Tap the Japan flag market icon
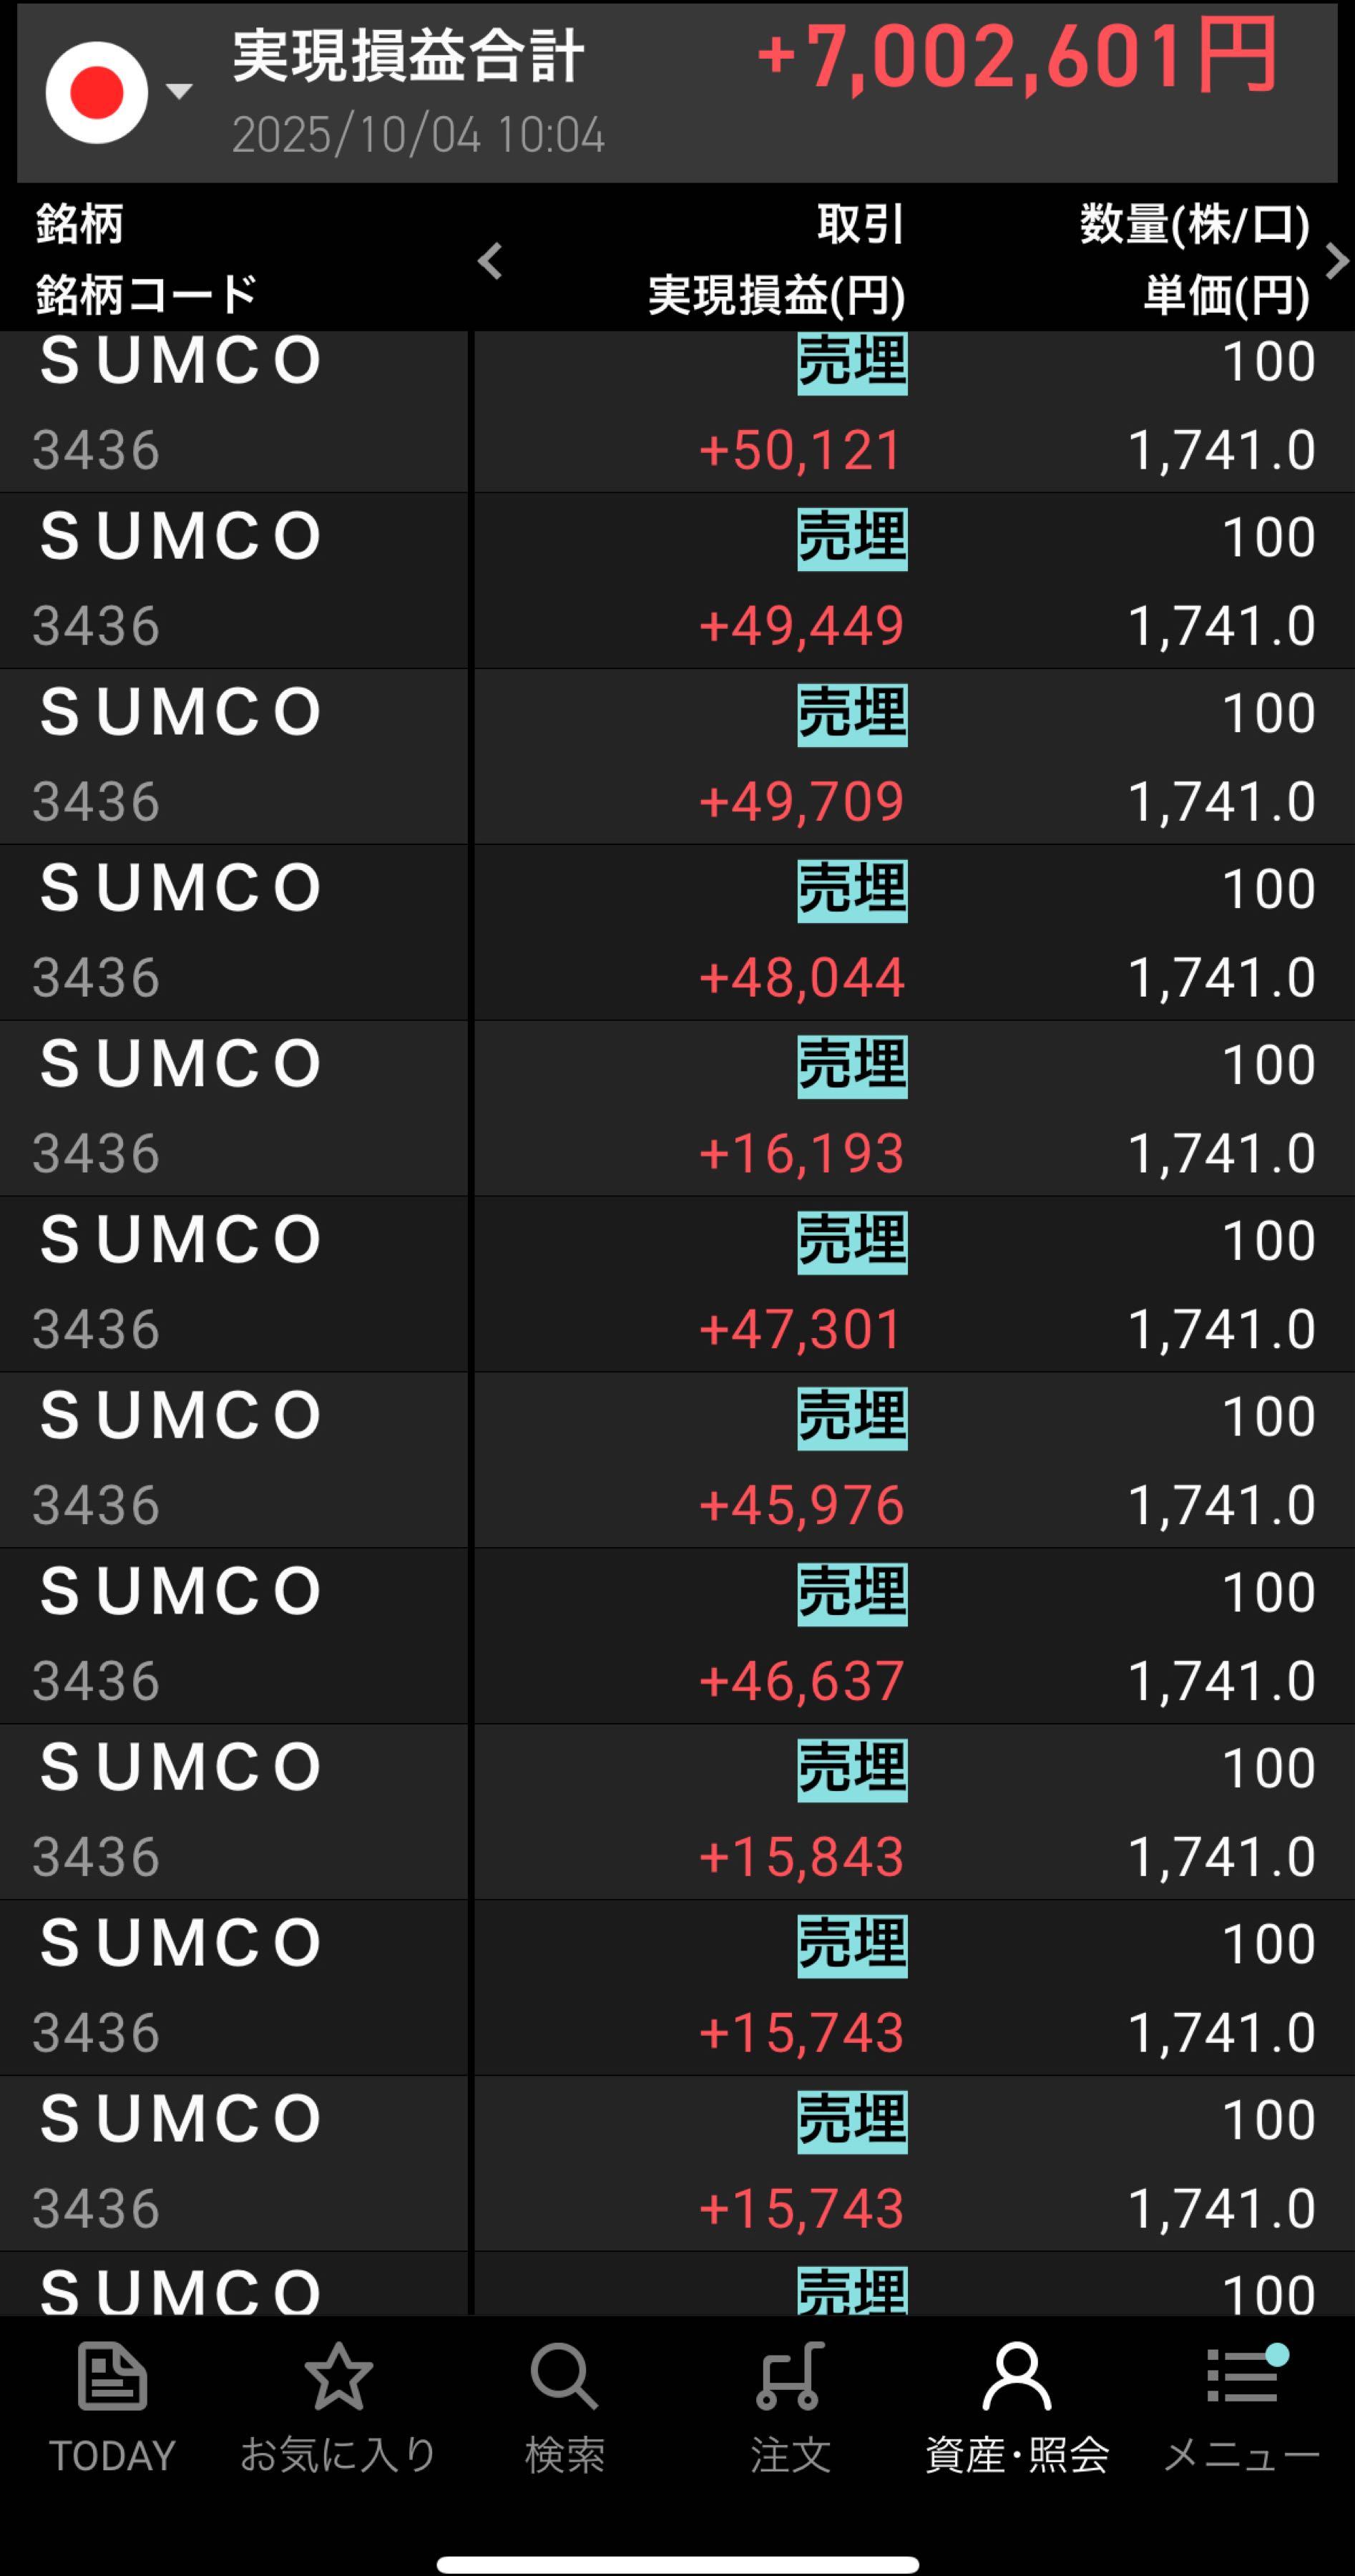Image resolution: width=1355 pixels, height=2576 pixels. 97,93
